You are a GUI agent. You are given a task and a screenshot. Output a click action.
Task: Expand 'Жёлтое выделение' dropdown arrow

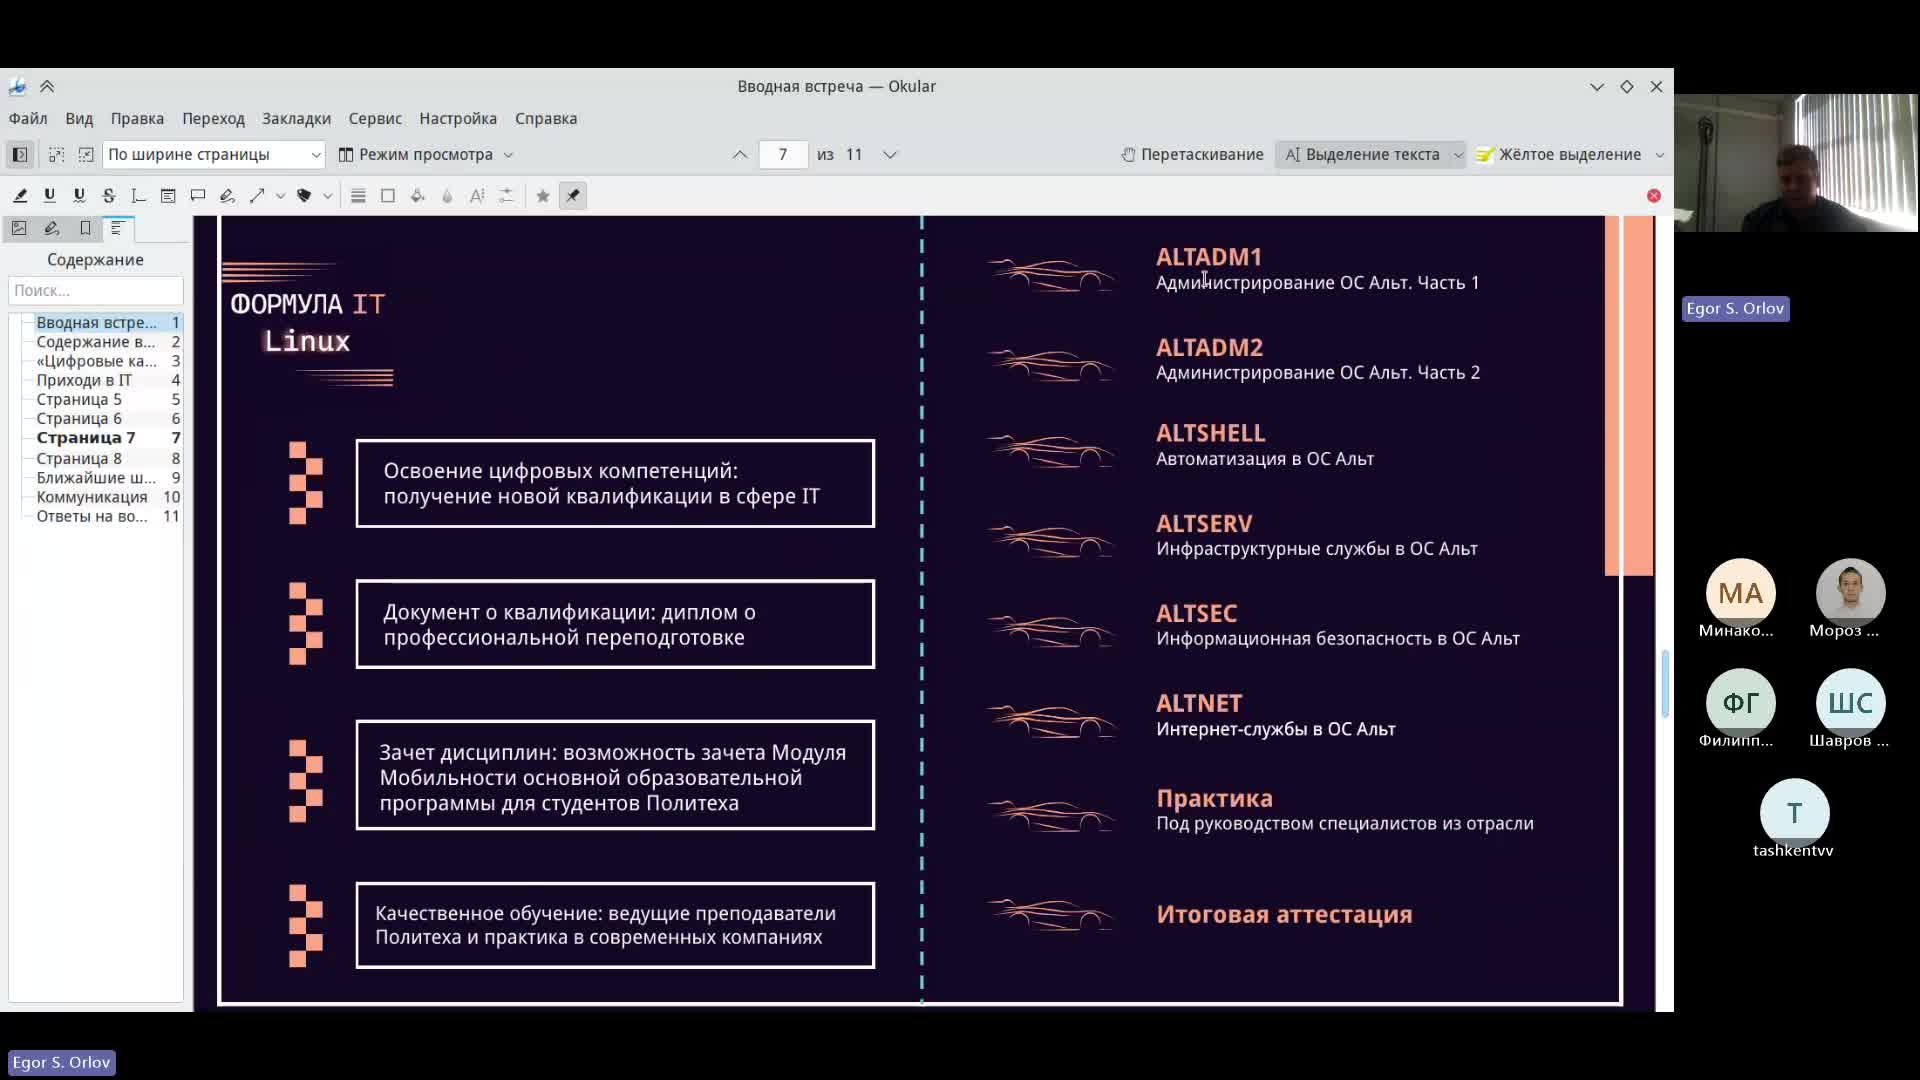tap(1660, 155)
